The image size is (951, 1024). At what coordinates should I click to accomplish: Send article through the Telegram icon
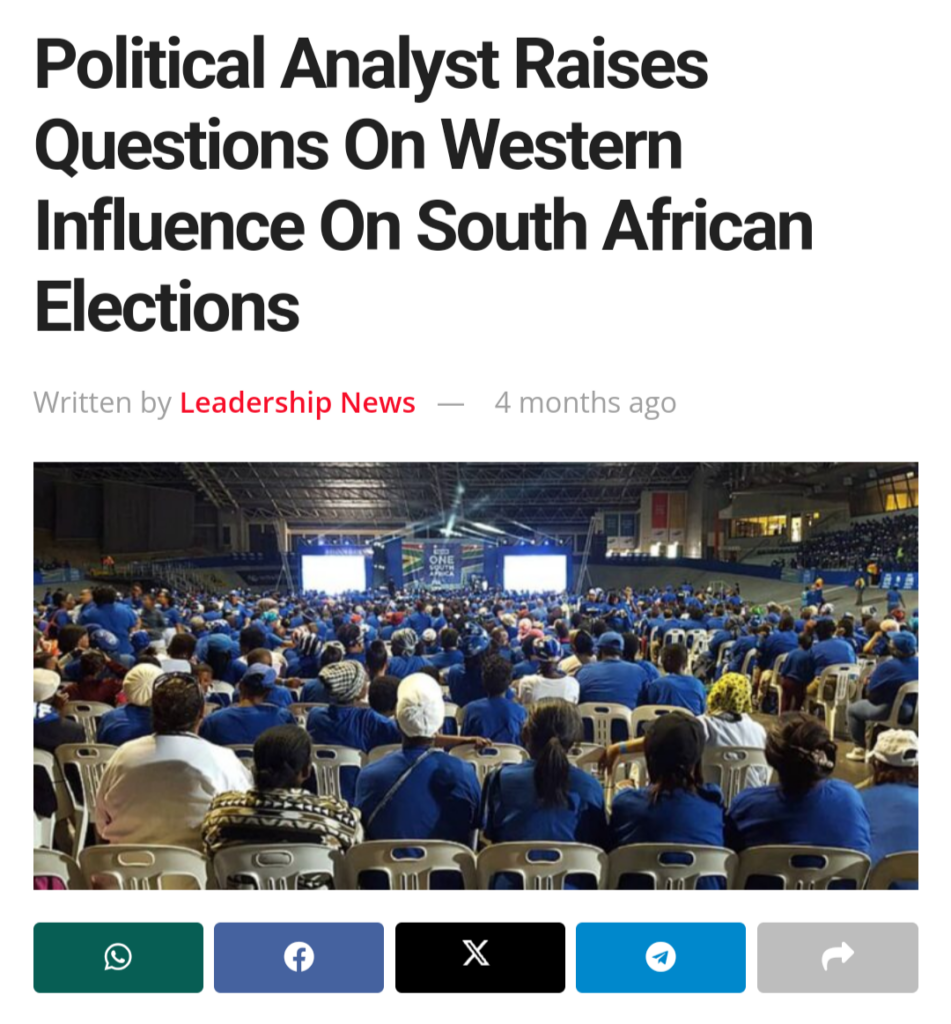tap(660, 957)
